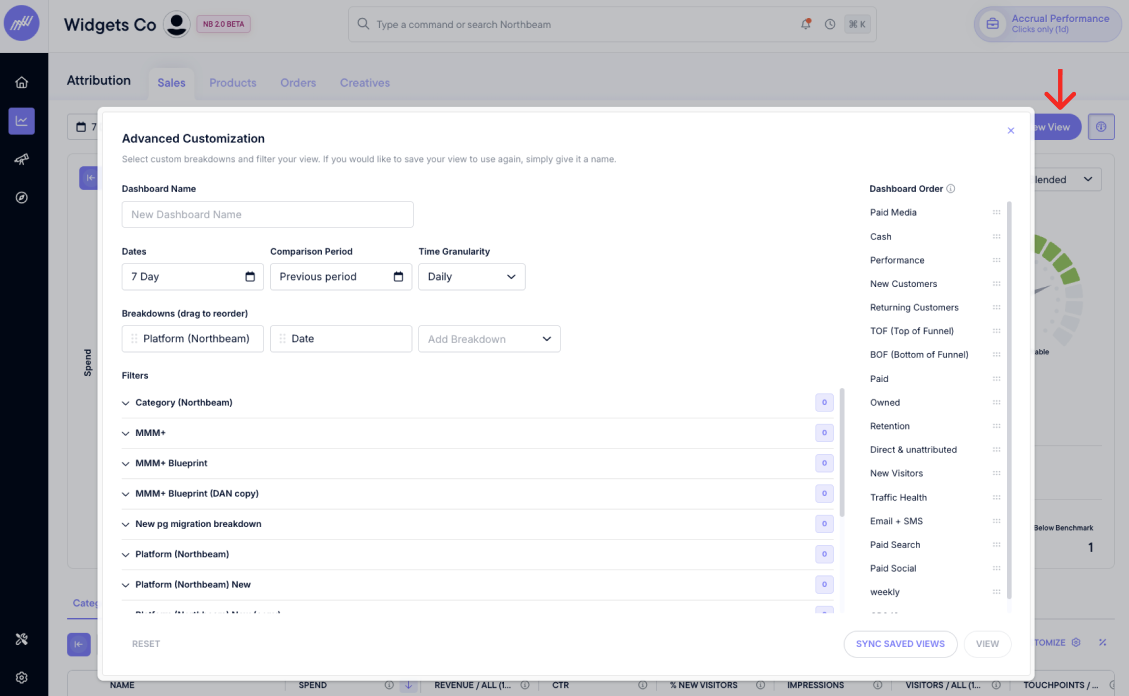Open the chart analytics sidebar icon

click(x=22, y=121)
